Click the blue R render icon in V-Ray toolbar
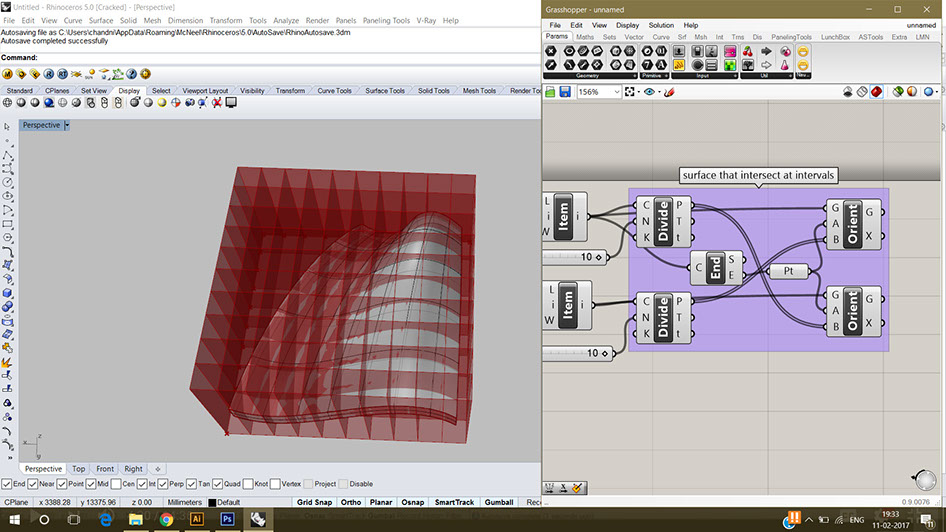Screen dimensions: 946x532 click(49, 74)
